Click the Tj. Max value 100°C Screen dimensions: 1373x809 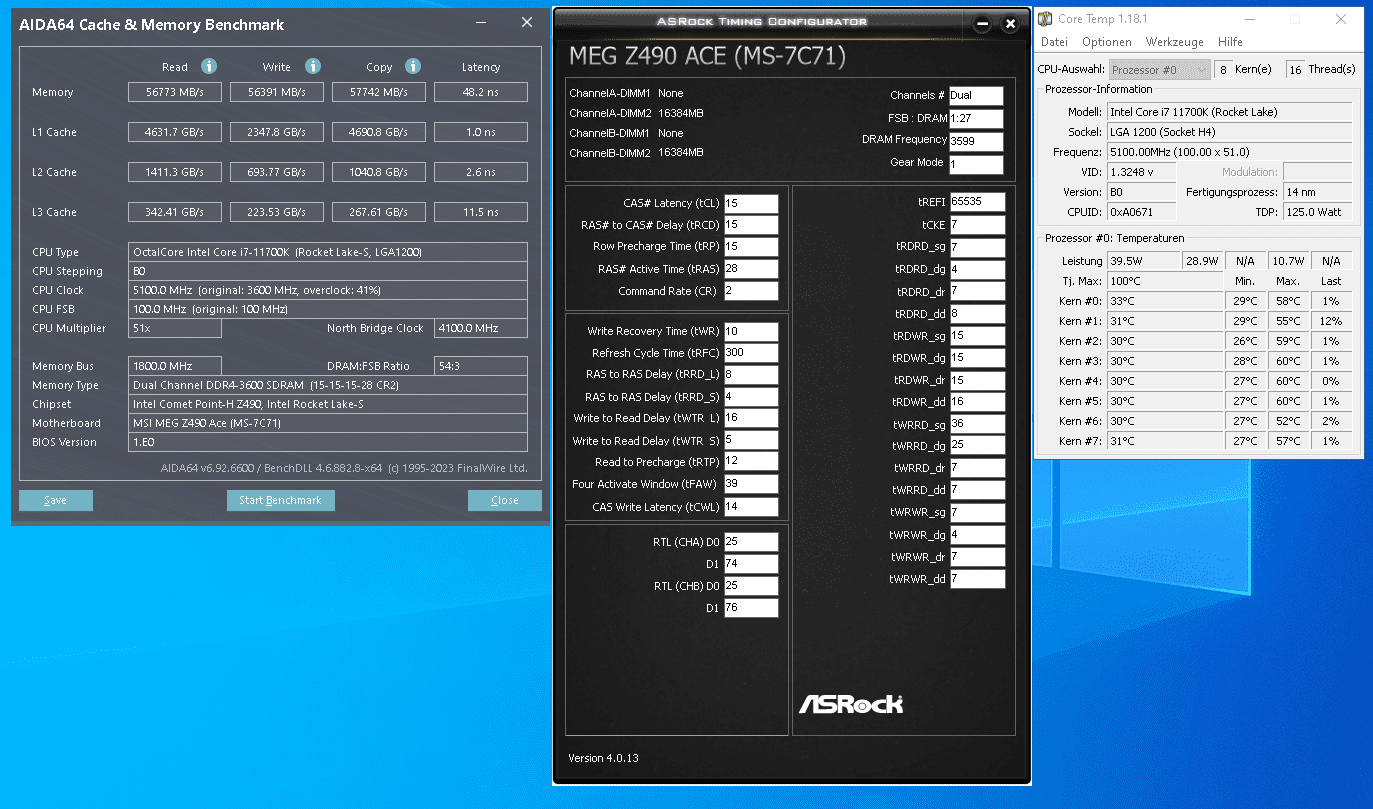click(x=1165, y=281)
